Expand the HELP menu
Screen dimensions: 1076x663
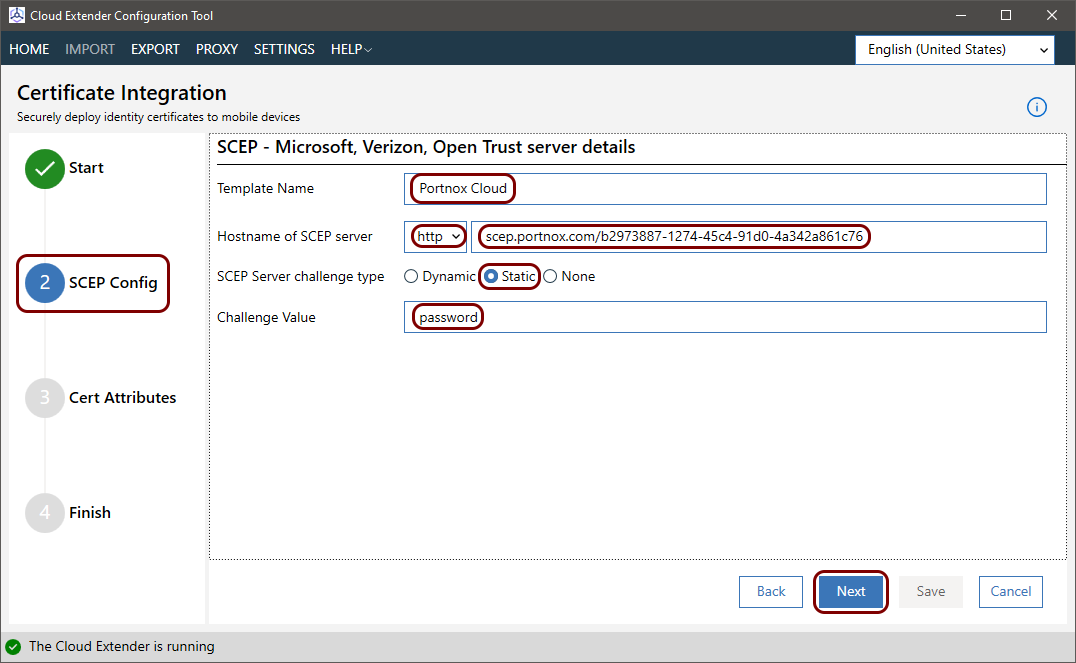pyautogui.click(x=351, y=49)
